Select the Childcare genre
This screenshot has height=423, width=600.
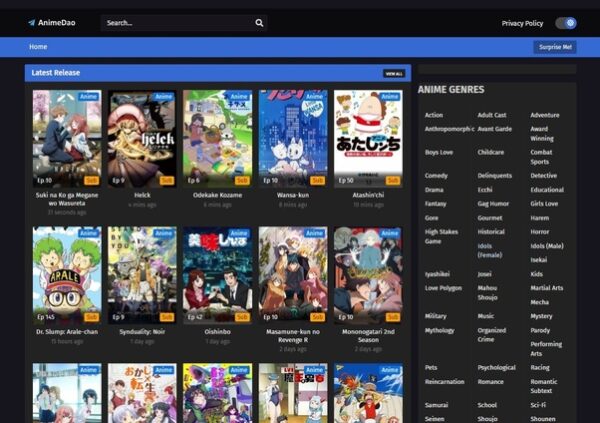tap(491, 152)
